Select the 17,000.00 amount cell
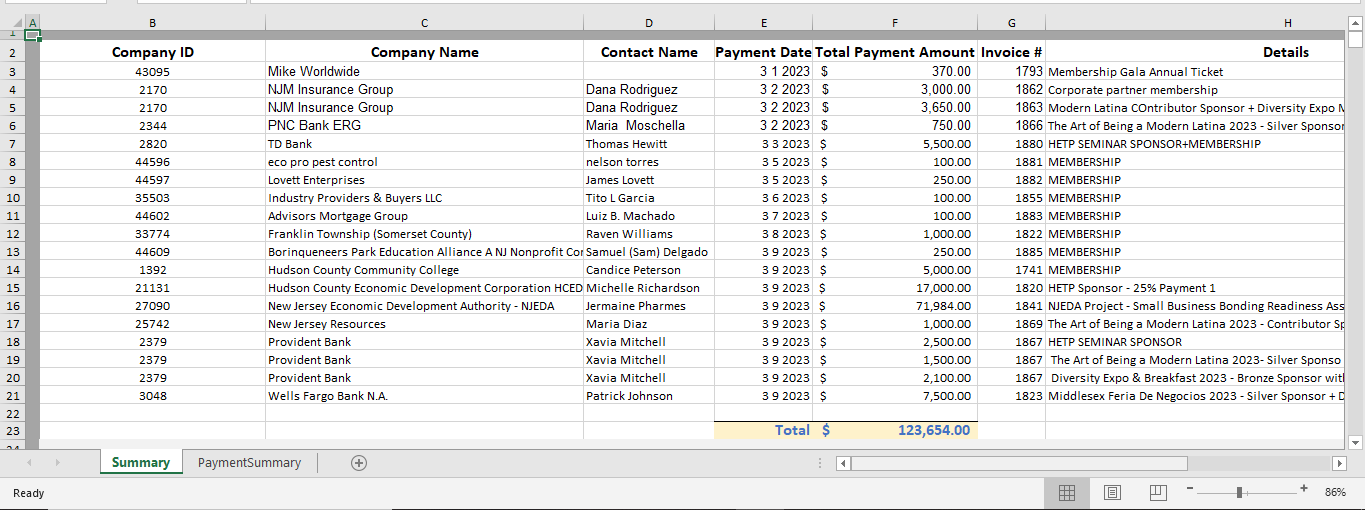The image size is (1365, 510). [x=895, y=288]
